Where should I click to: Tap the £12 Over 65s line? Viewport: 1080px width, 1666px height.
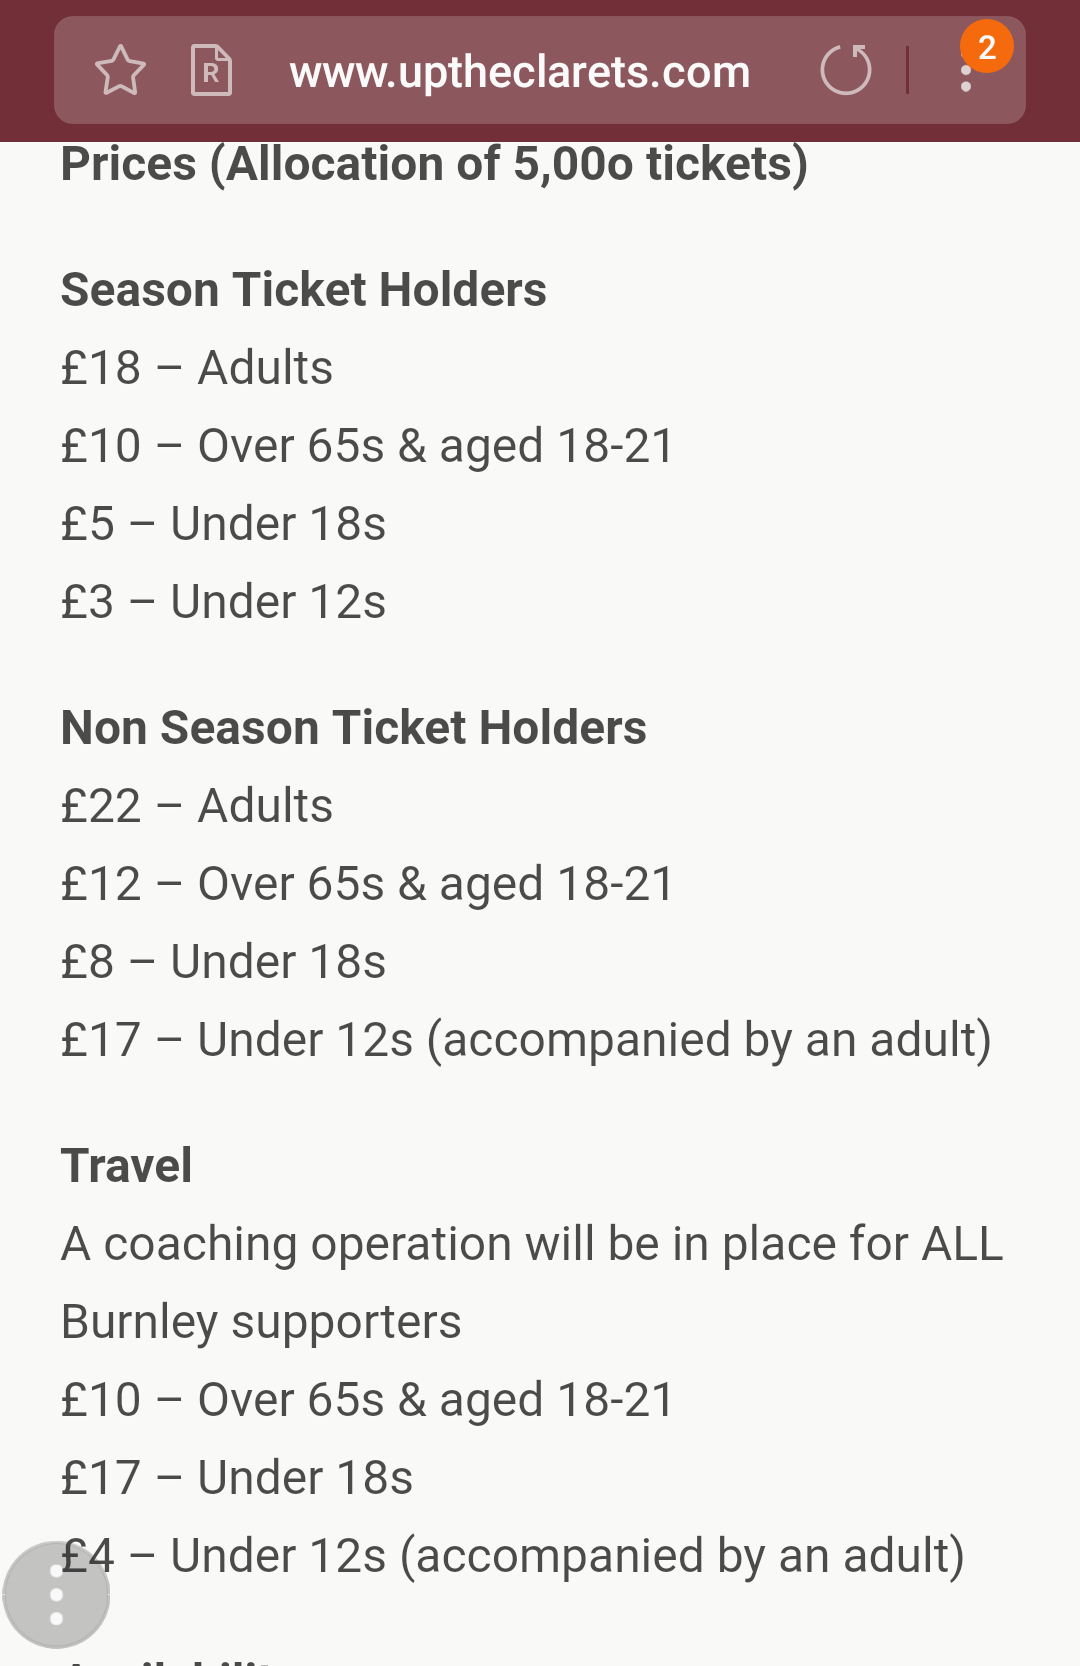368,884
